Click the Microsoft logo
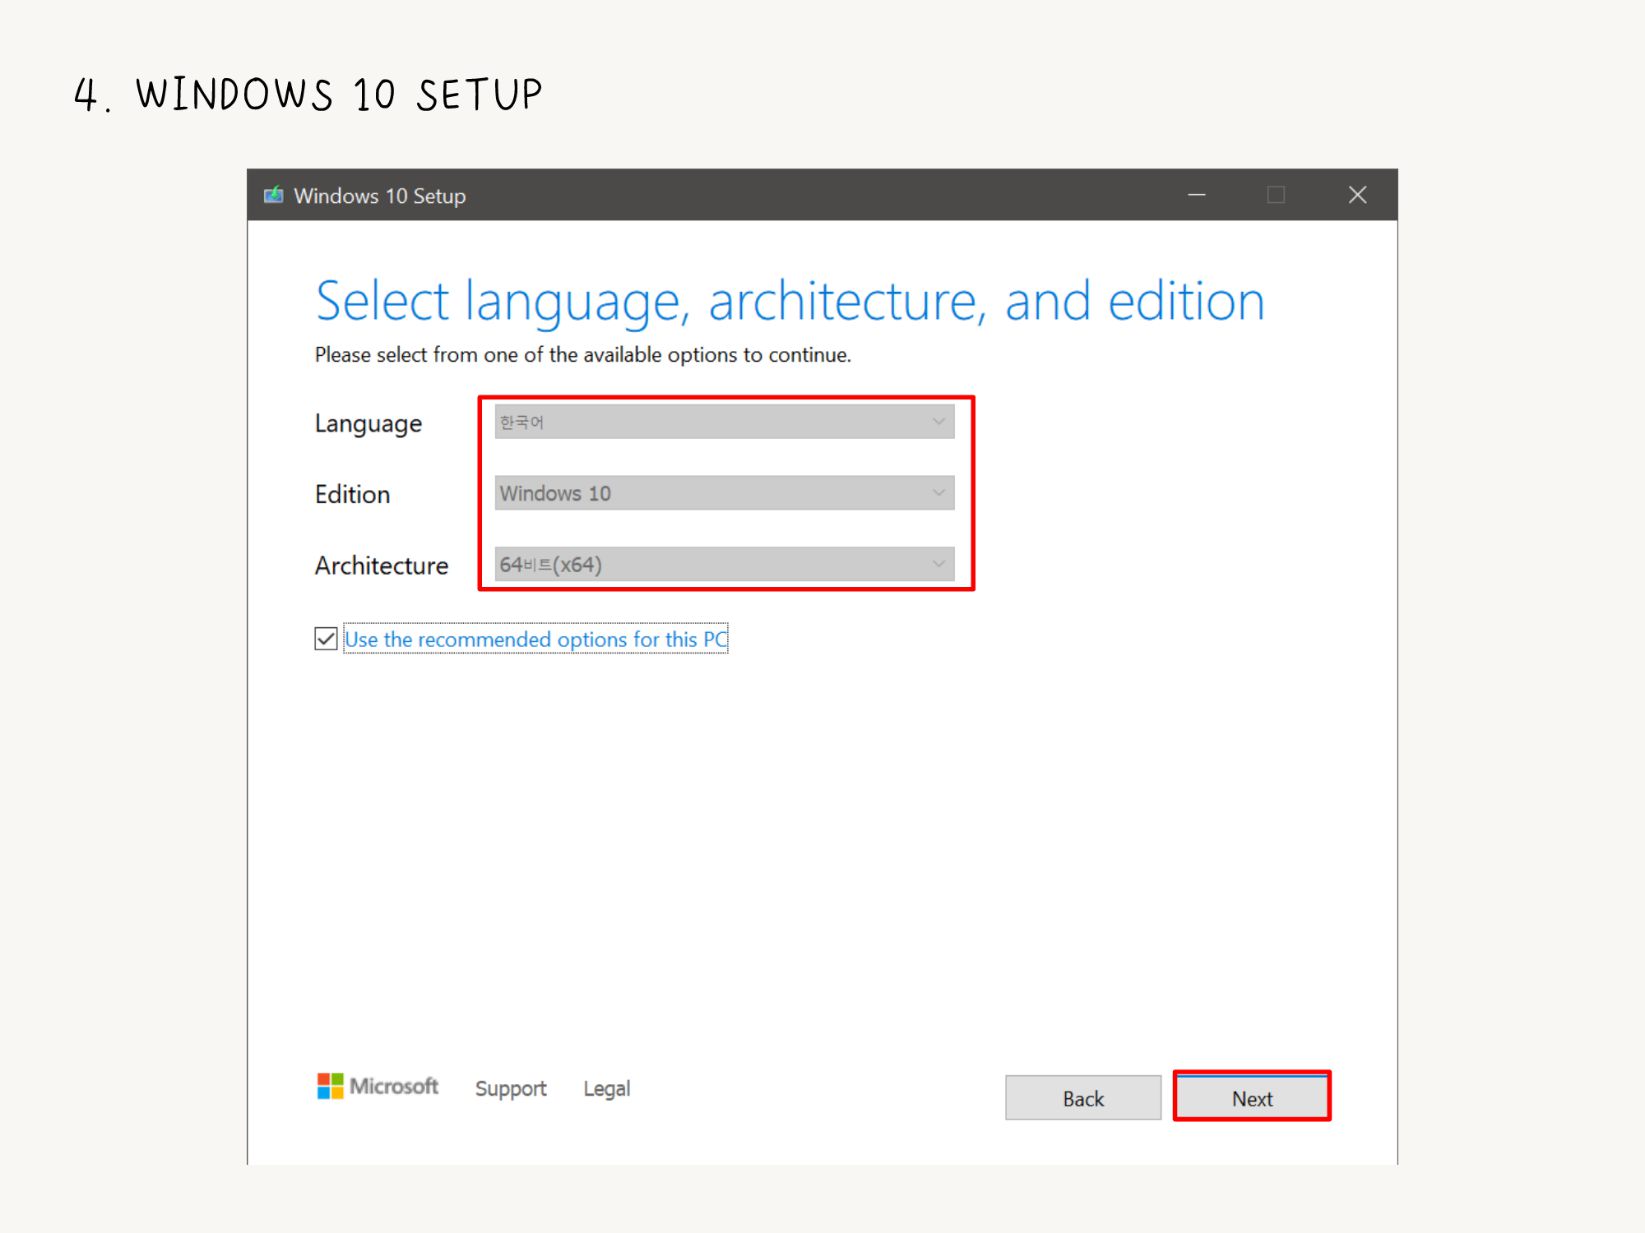The height and width of the screenshot is (1233, 1645). point(377,1086)
